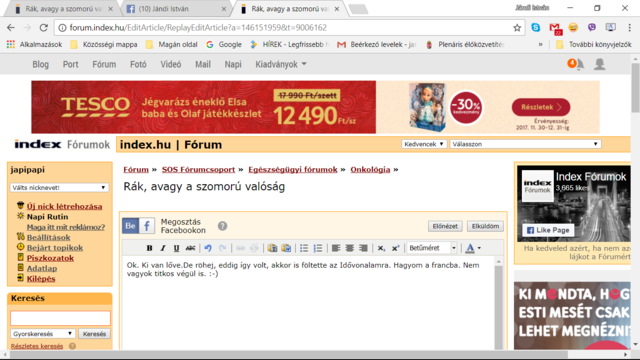Click inside message text editor area

(309, 303)
